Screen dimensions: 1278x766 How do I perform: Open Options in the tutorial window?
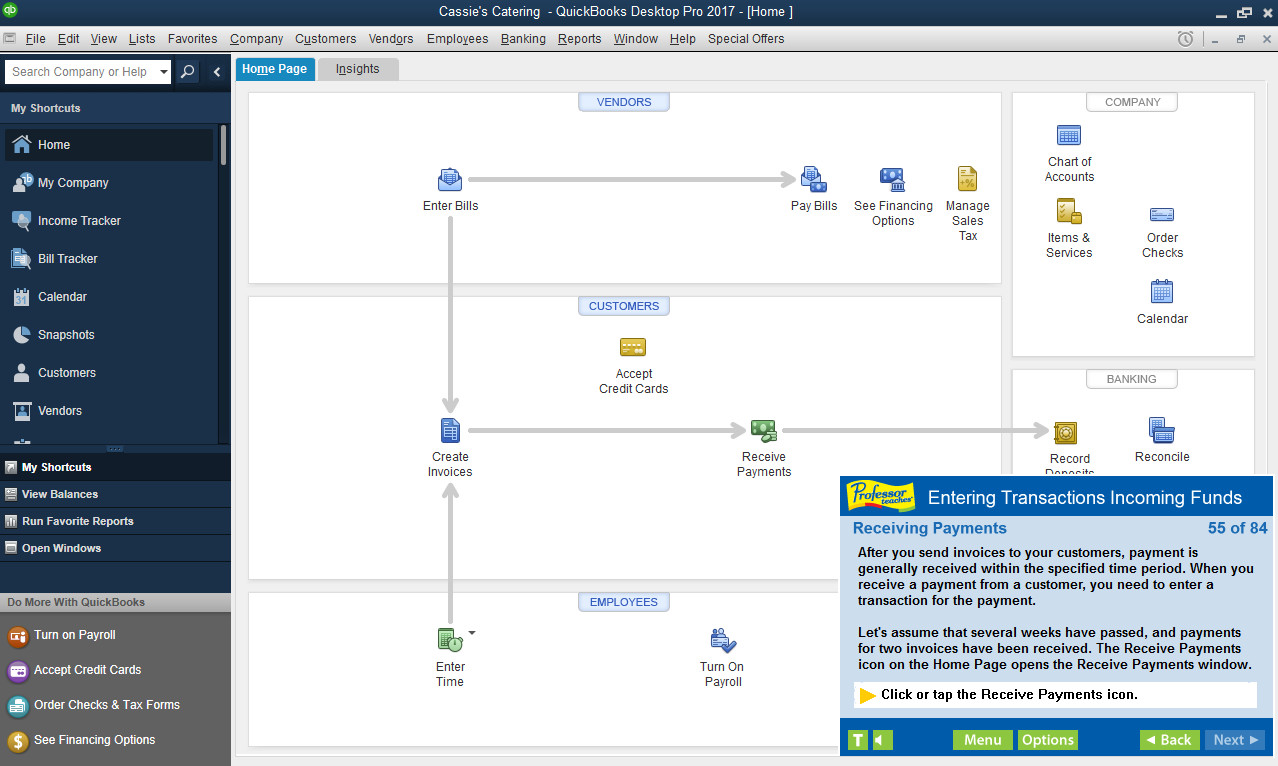1047,740
